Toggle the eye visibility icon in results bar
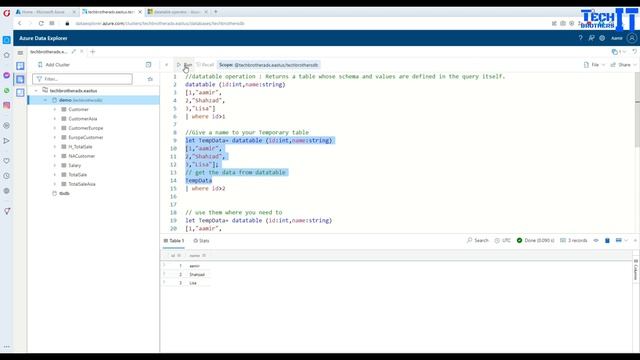This screenshot has height=360, width=640. [596, 240]
